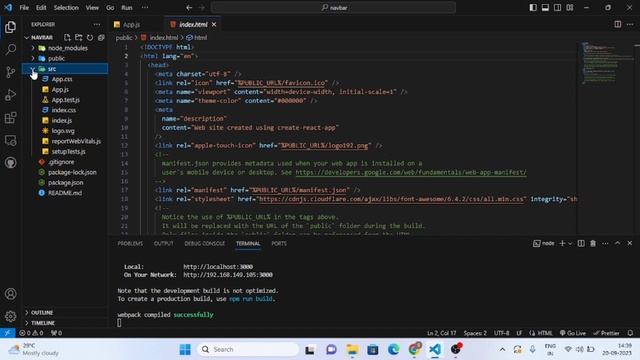The height and width of the screenshot is (360, 640).
Task: Open Explorer views and more actions menu
Action: tap(97, 24)
